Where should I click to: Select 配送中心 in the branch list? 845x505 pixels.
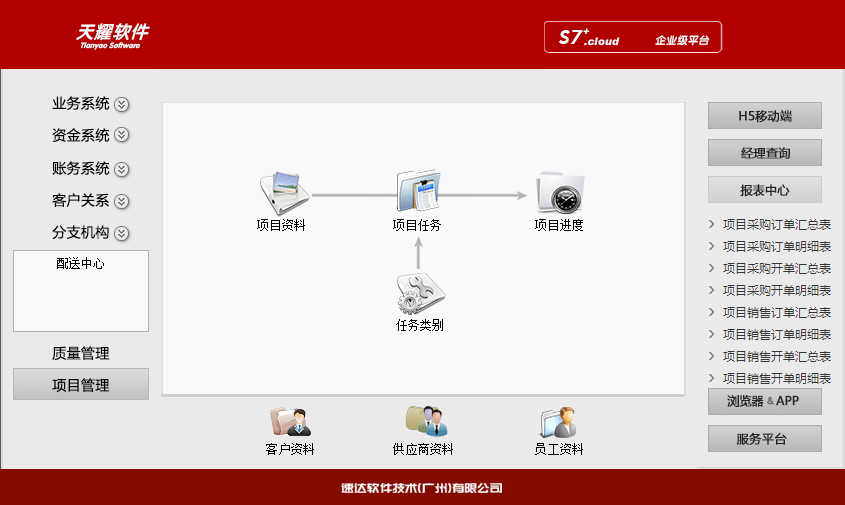coord(80,264)
